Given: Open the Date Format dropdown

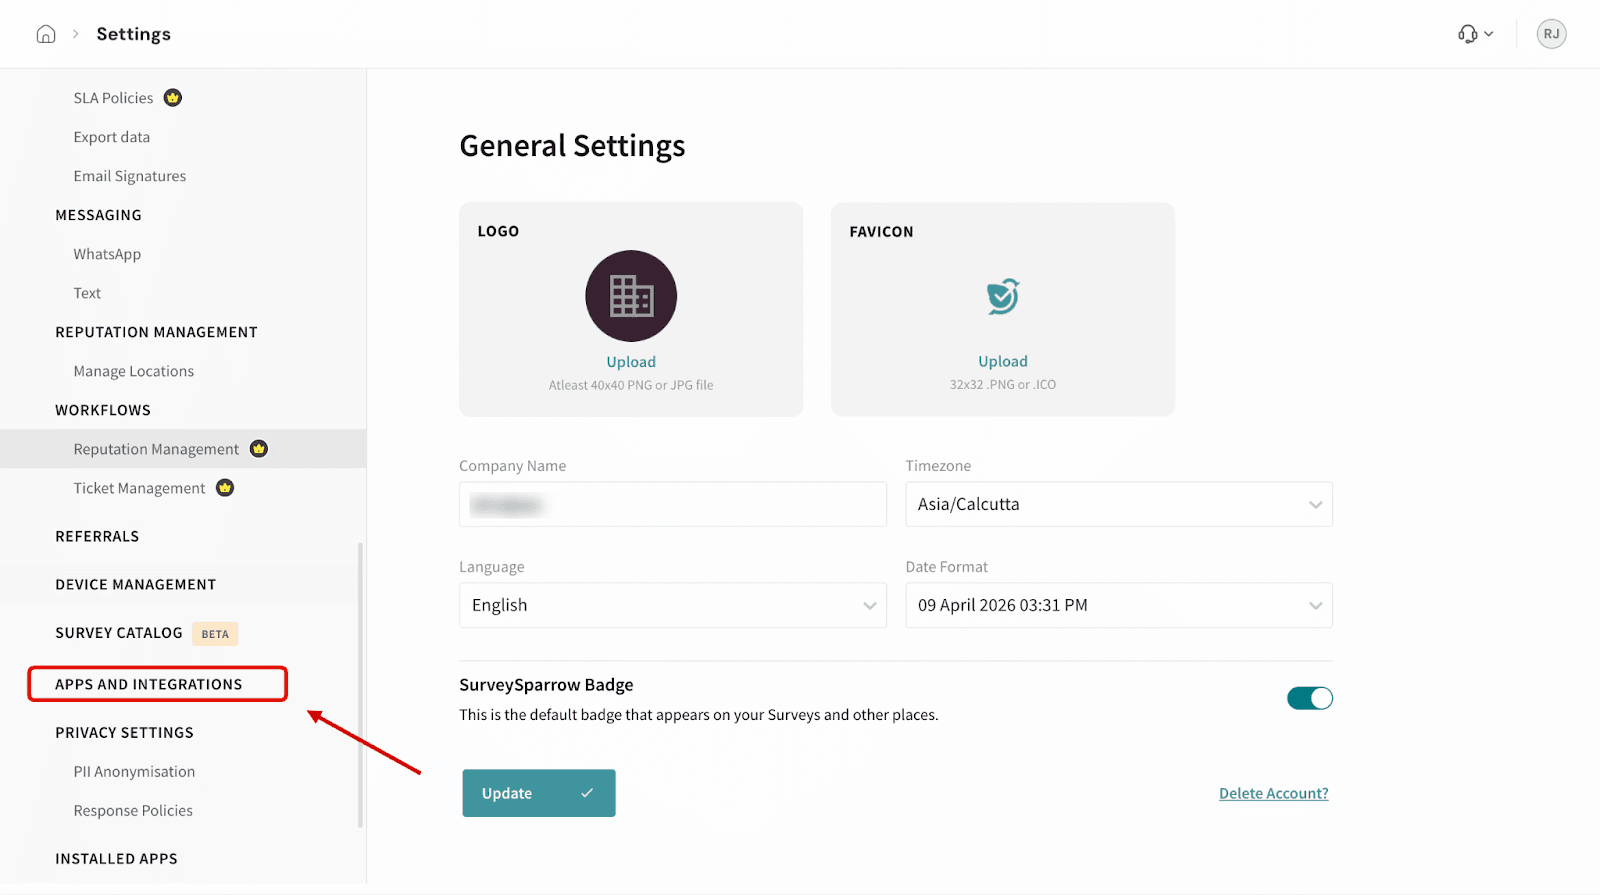Looking at the screenshot, I should click(x=1119, y=605).
